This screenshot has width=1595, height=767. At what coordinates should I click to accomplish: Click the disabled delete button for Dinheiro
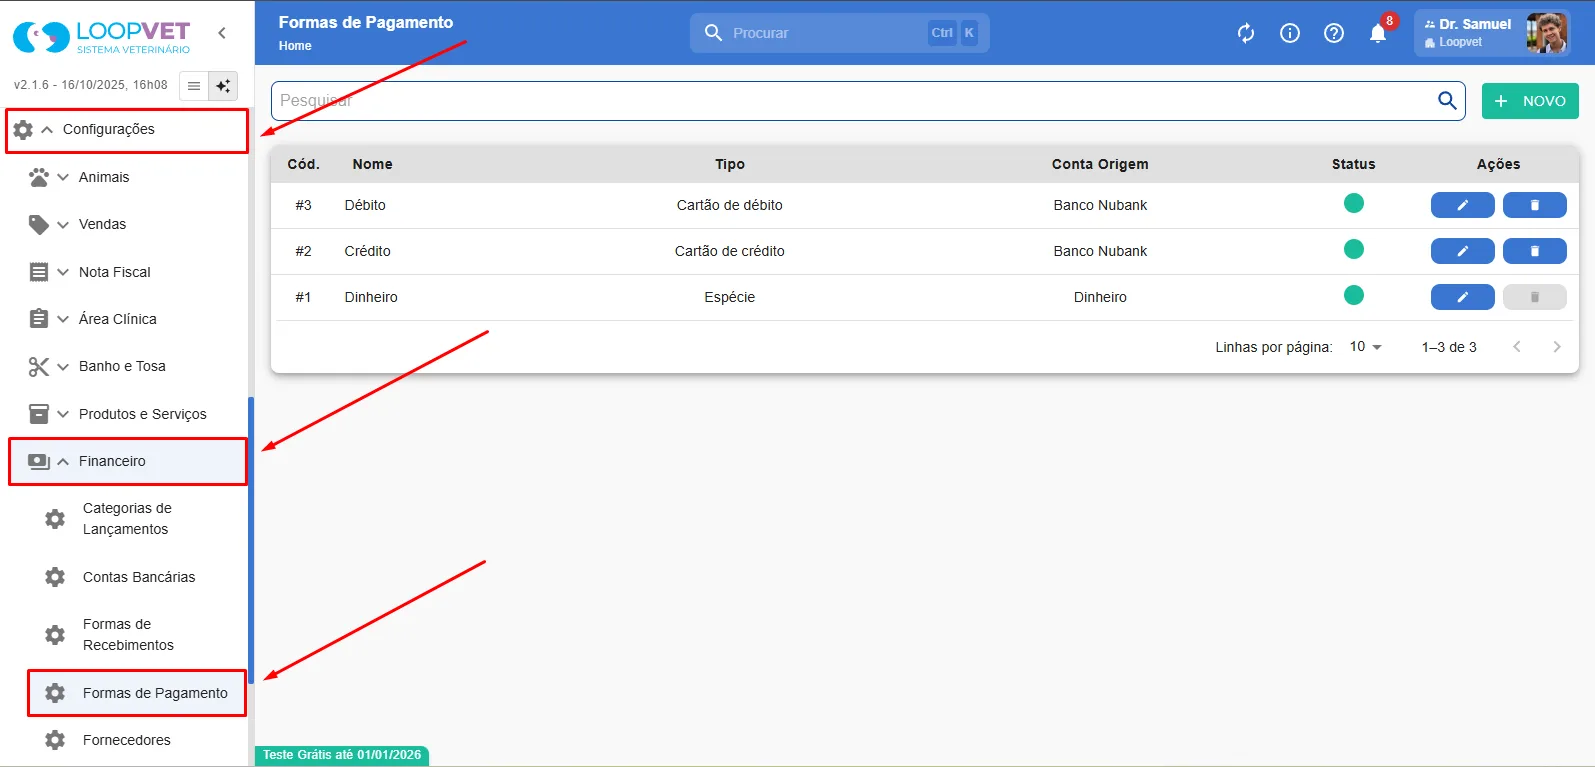coord(1534,297)
